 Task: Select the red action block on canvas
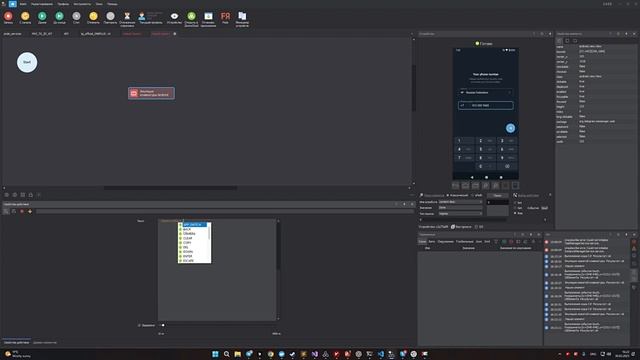pos(151,93)
